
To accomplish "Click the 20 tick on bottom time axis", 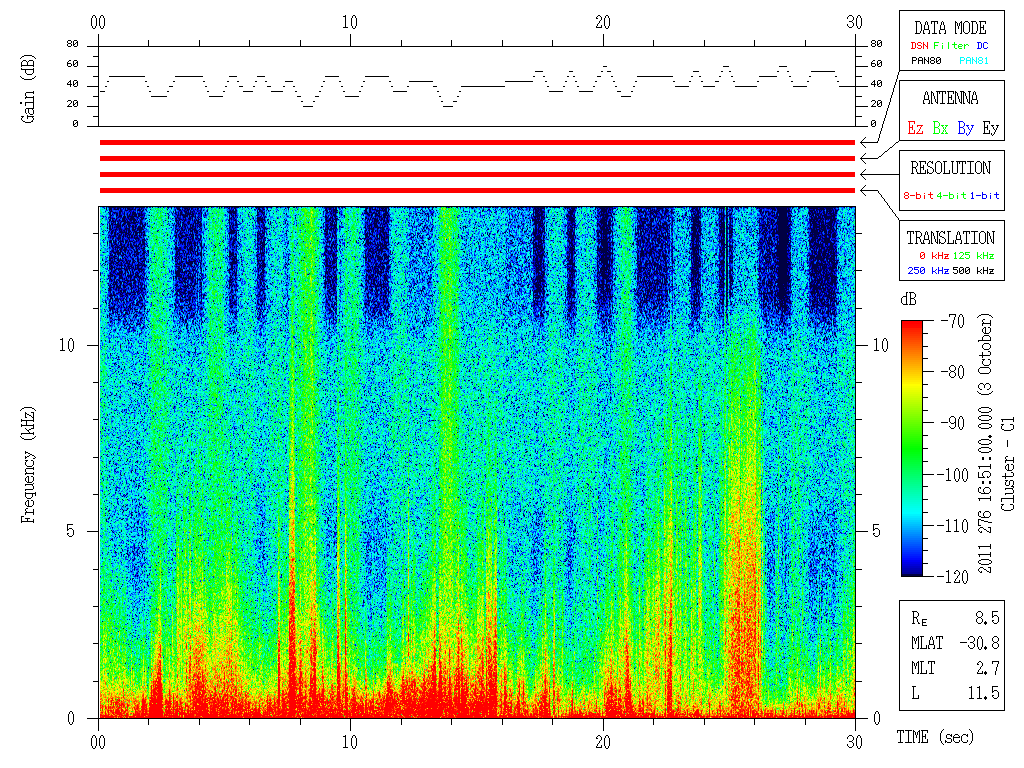I will (x=603, y=743).
